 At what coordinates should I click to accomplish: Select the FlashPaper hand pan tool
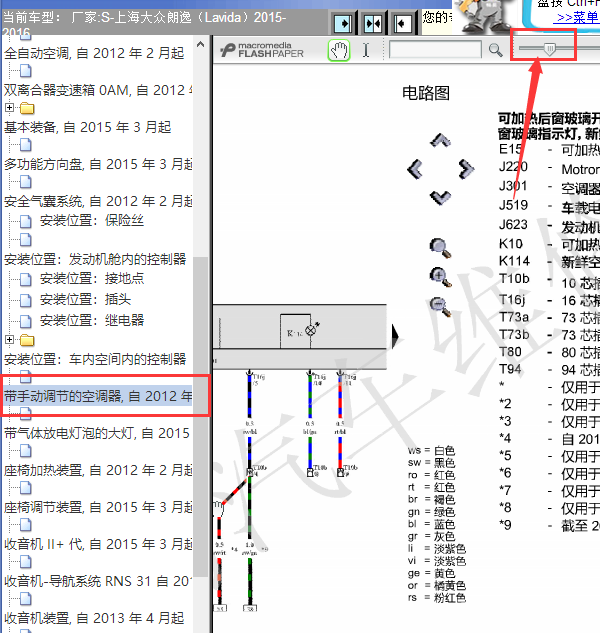(x=339, y=50)
